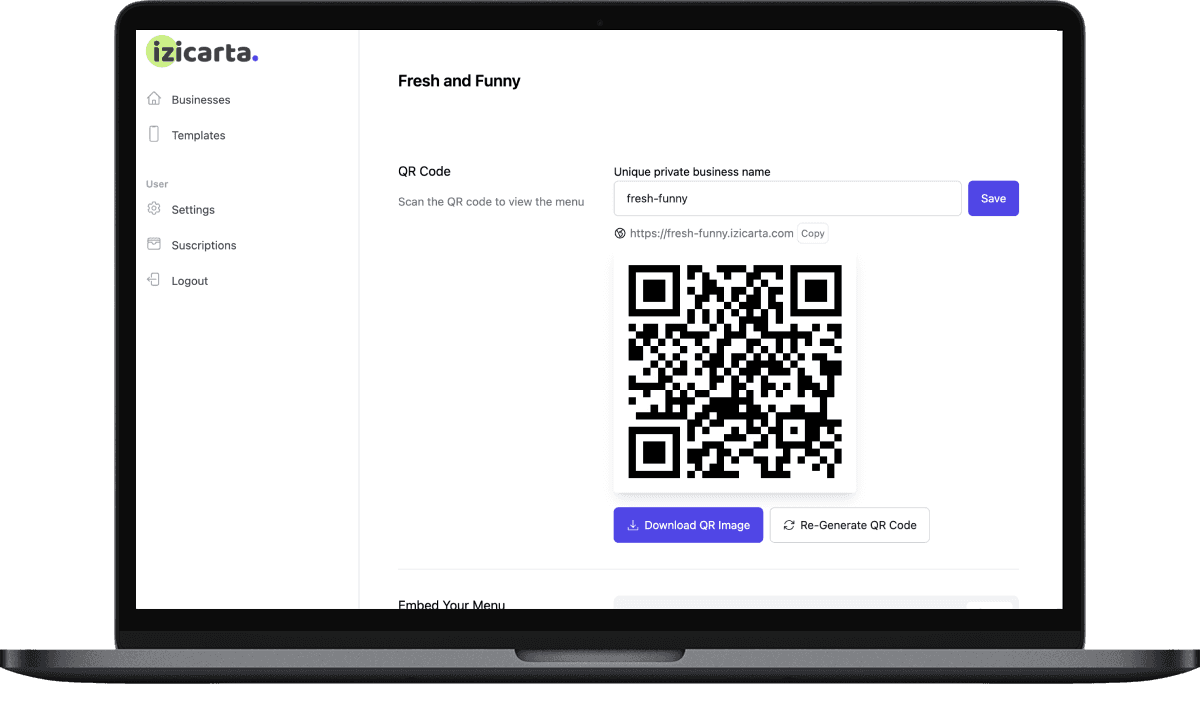This screenshot has width=1200, height=706.
Task: Copy the fresh-funny.izicarta.com URL
Action: (x=813, y=233)
